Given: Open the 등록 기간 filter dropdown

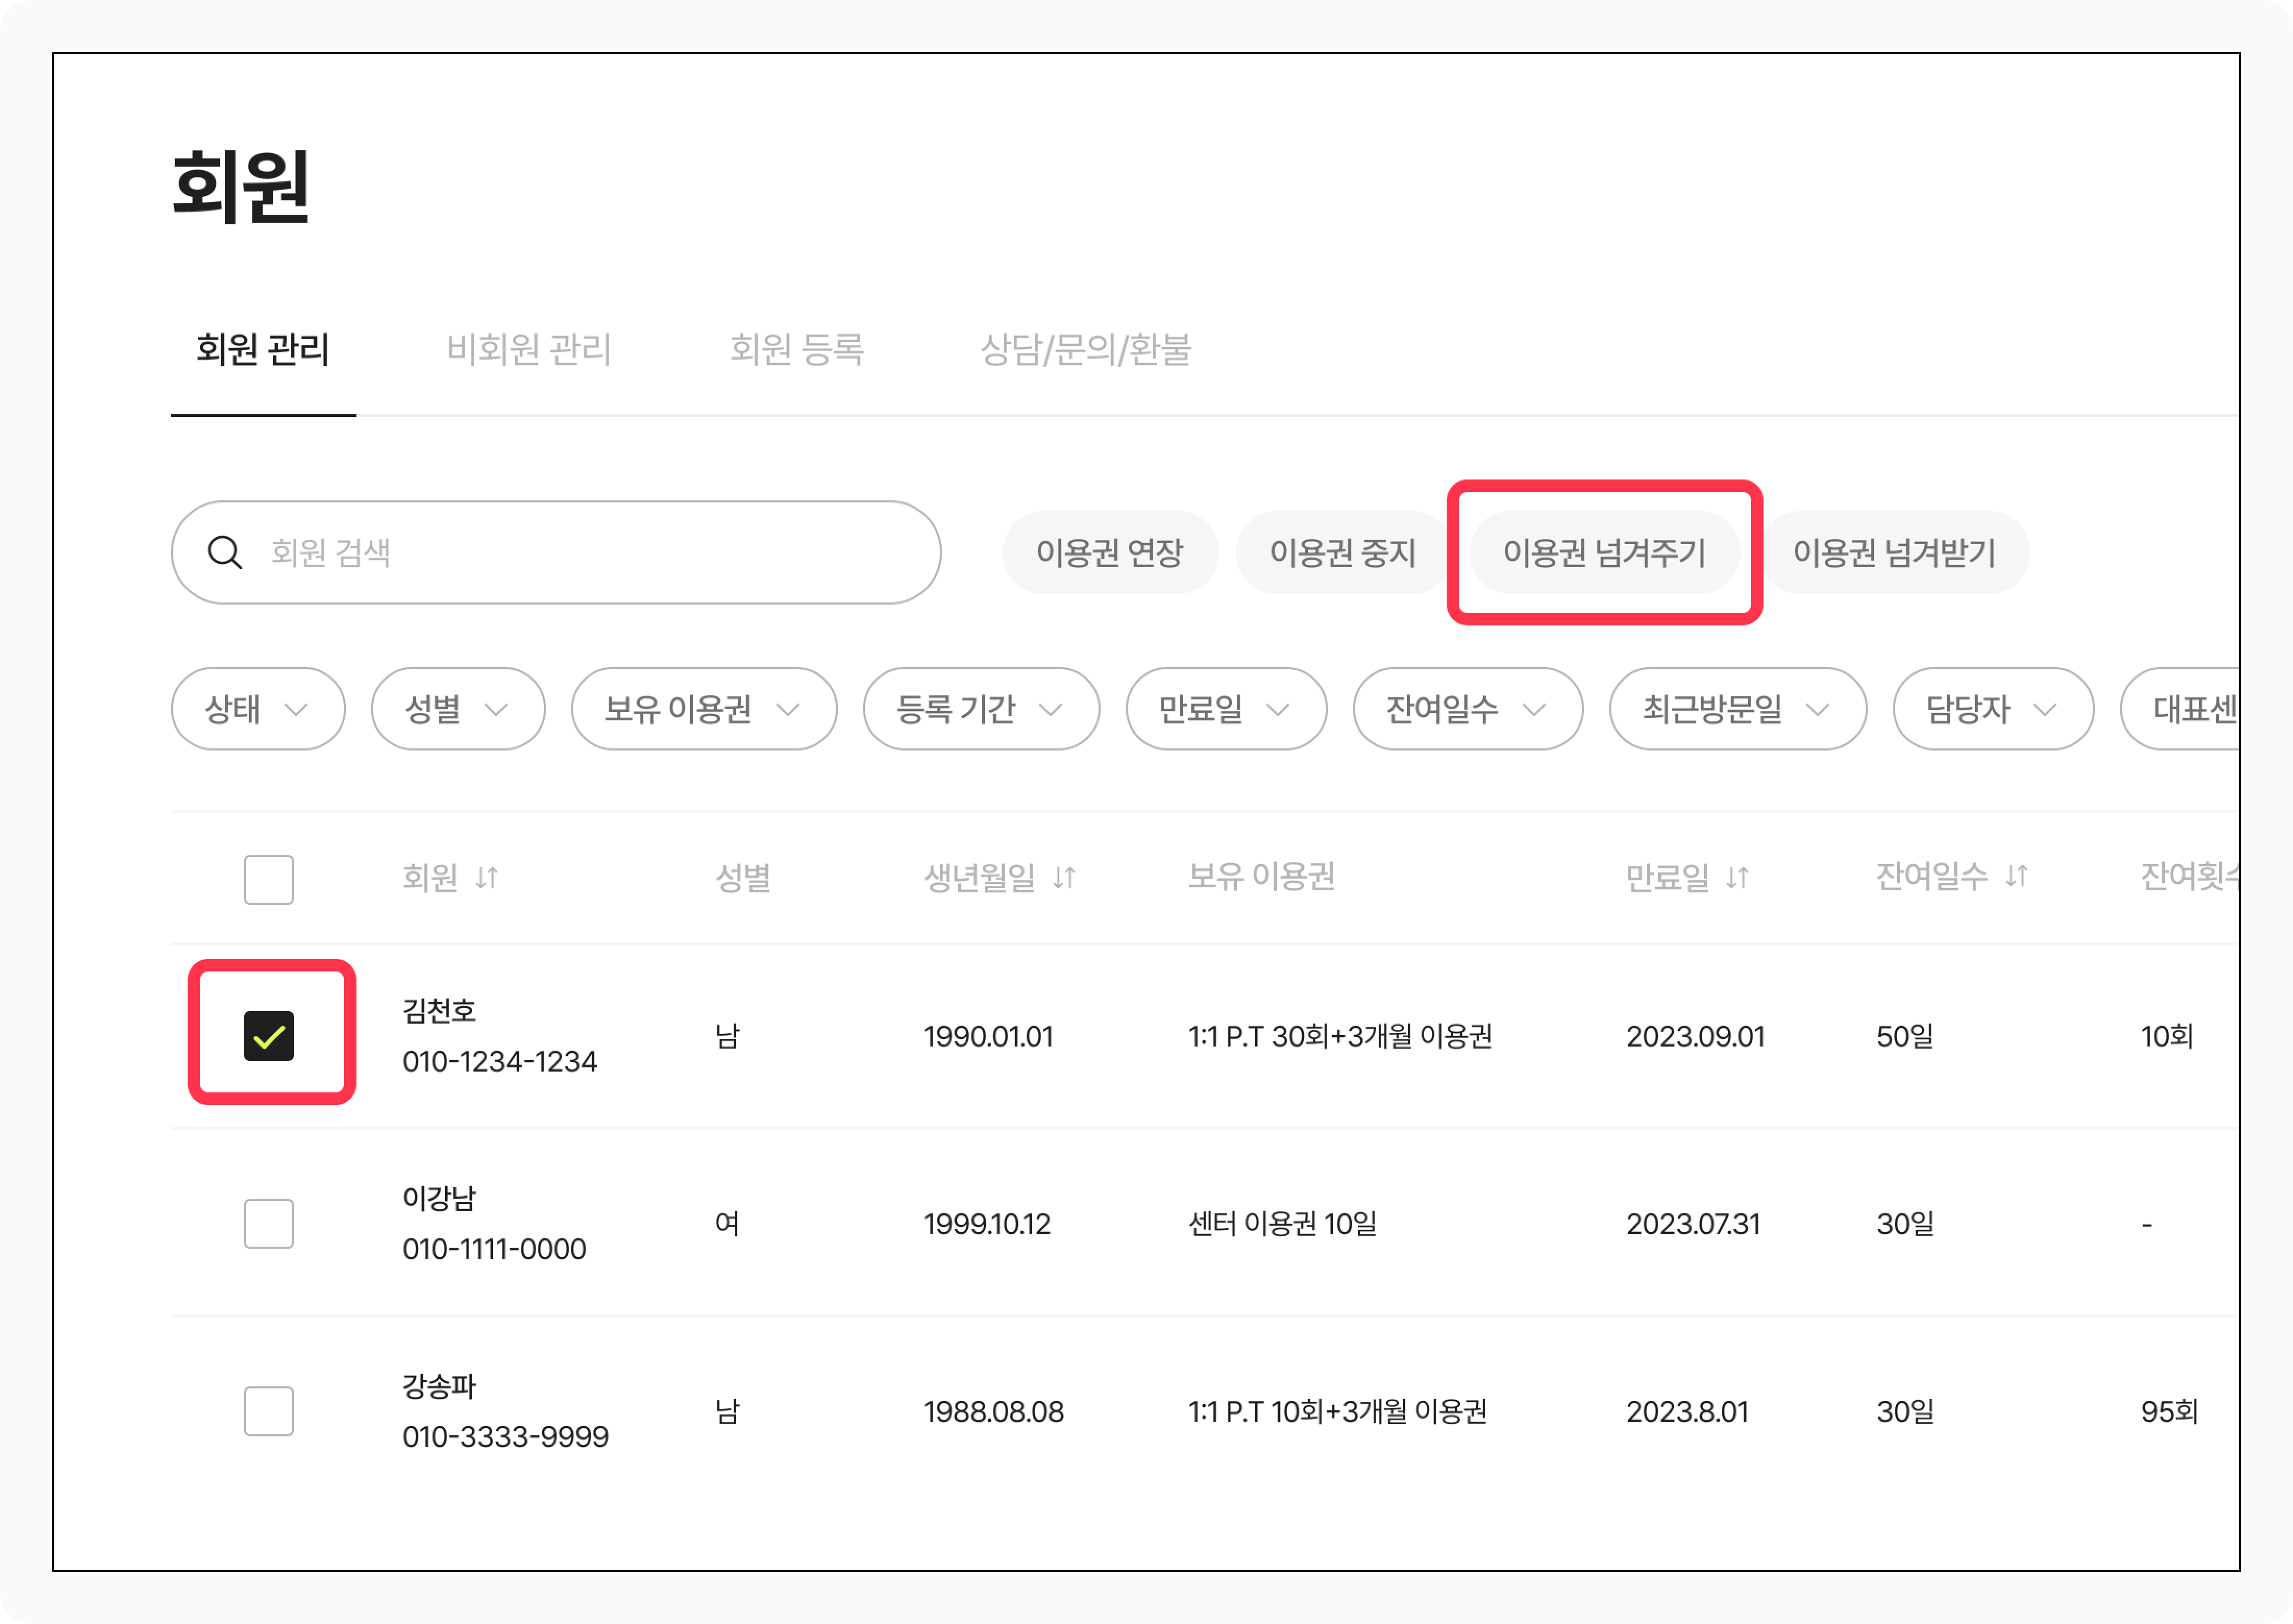Looking at the screenshot, I should point(980,709).
